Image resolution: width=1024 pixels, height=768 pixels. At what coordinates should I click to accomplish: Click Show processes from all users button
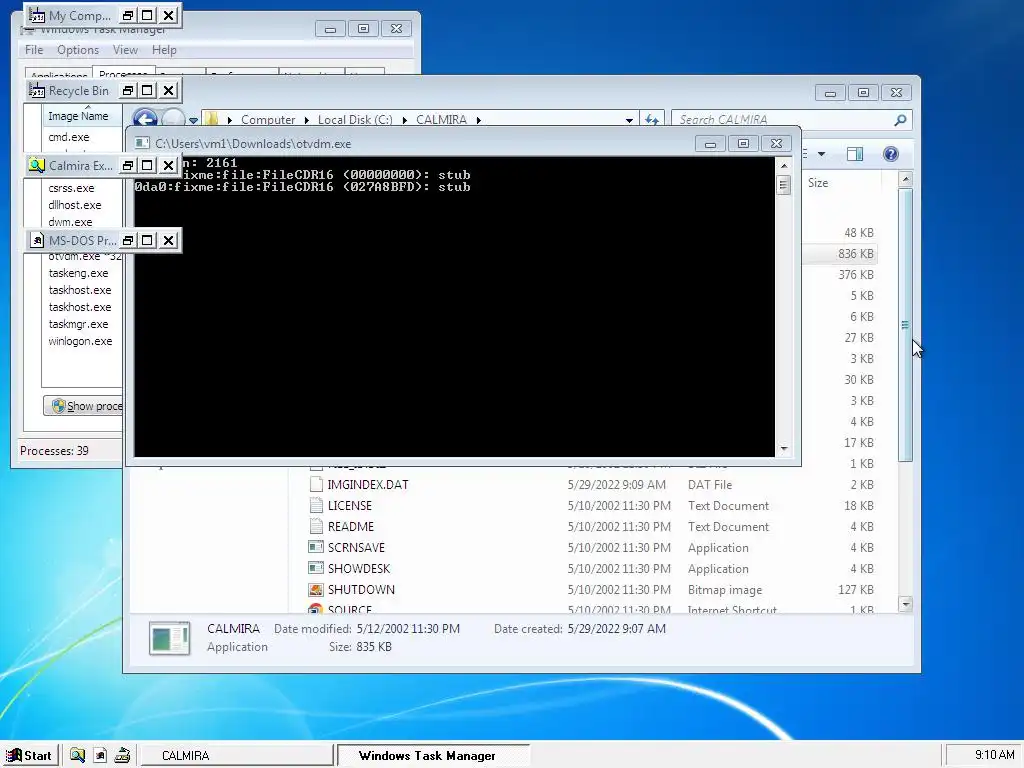point(84,406)
